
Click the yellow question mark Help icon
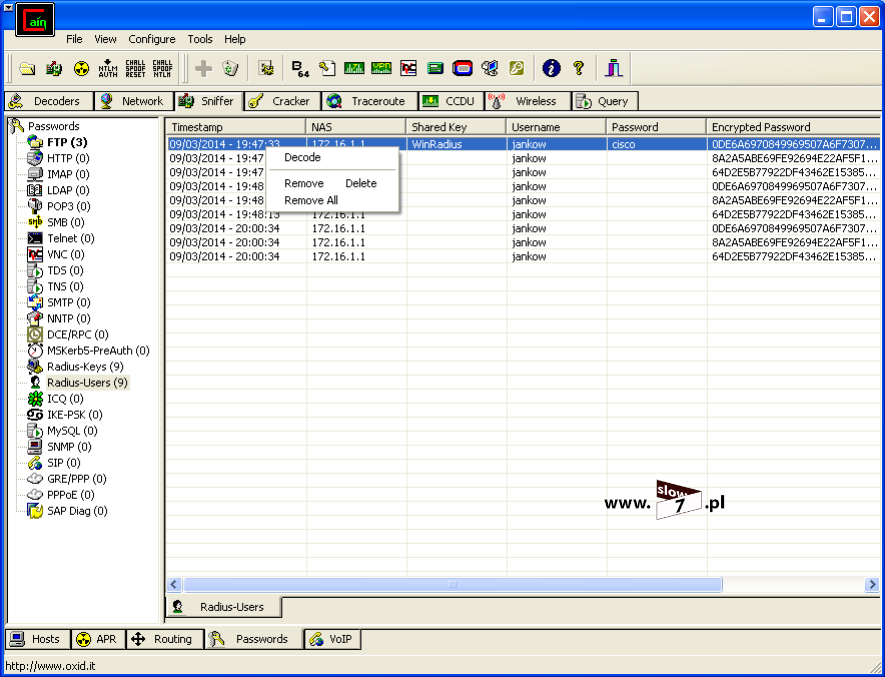click(x=579, y=69)
